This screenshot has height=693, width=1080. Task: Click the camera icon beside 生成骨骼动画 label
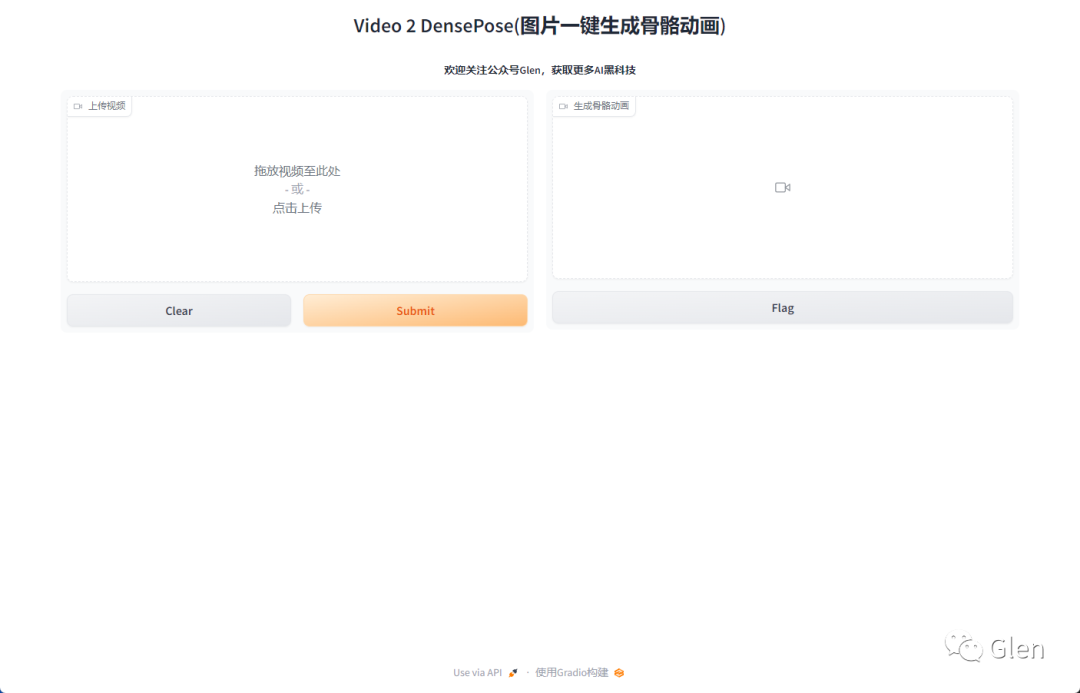click(x=563, y=105)
